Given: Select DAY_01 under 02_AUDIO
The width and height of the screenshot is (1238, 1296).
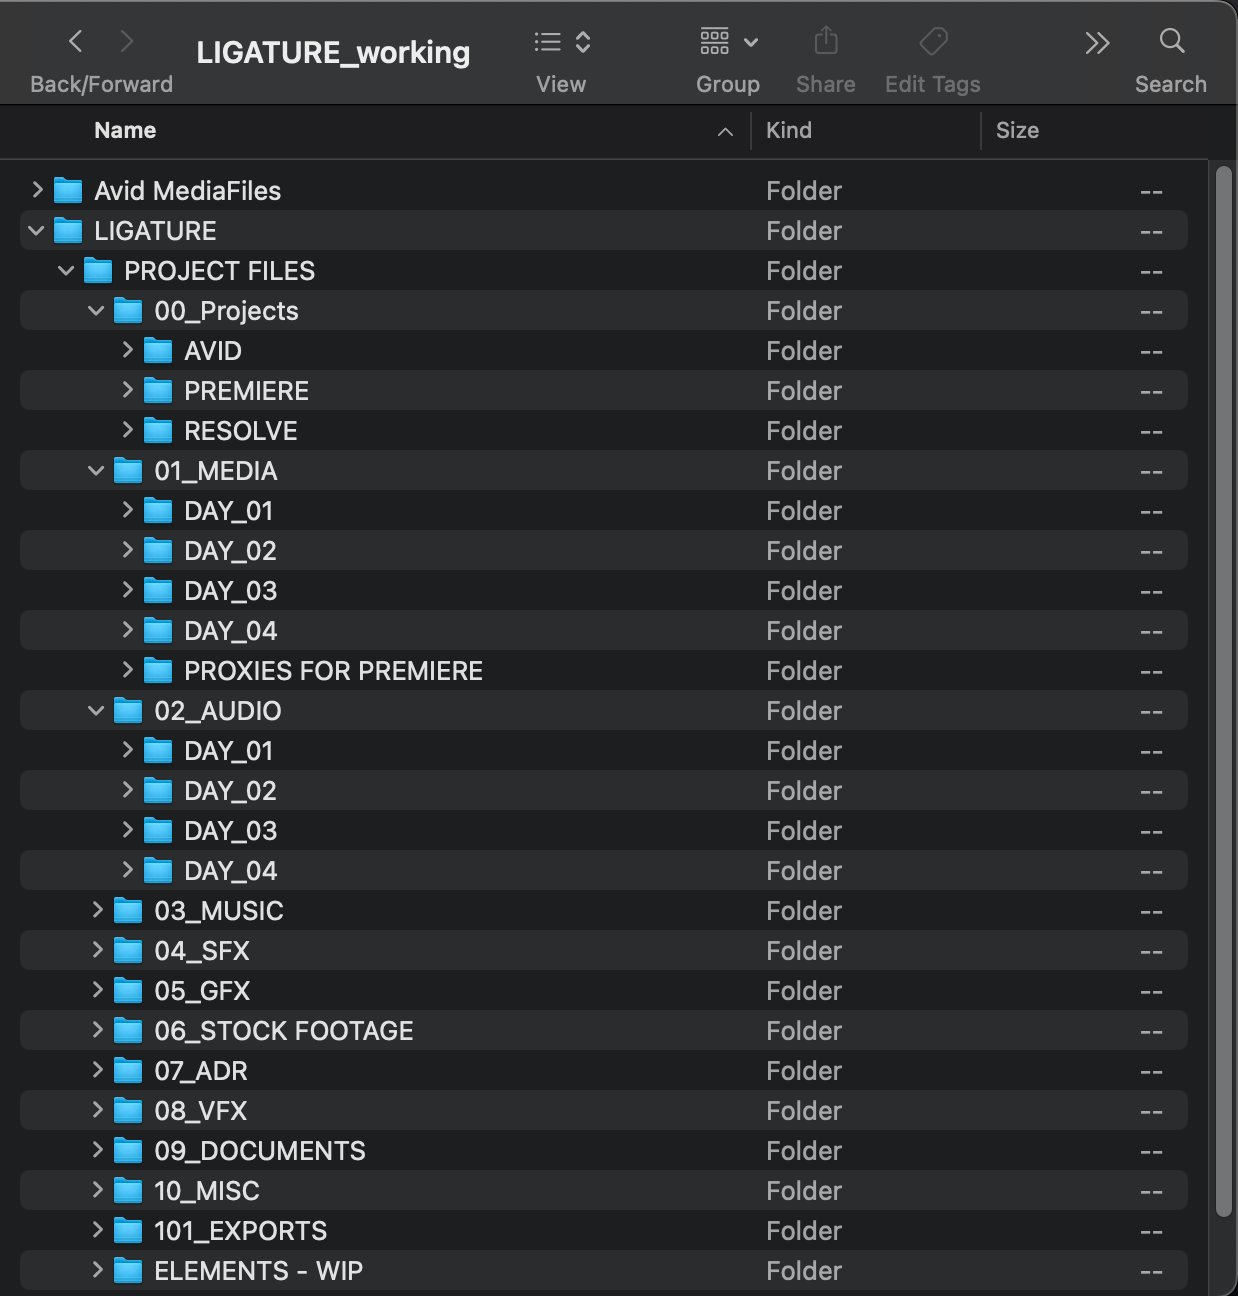Looking at the screenshot, I should tap(603, 750).
